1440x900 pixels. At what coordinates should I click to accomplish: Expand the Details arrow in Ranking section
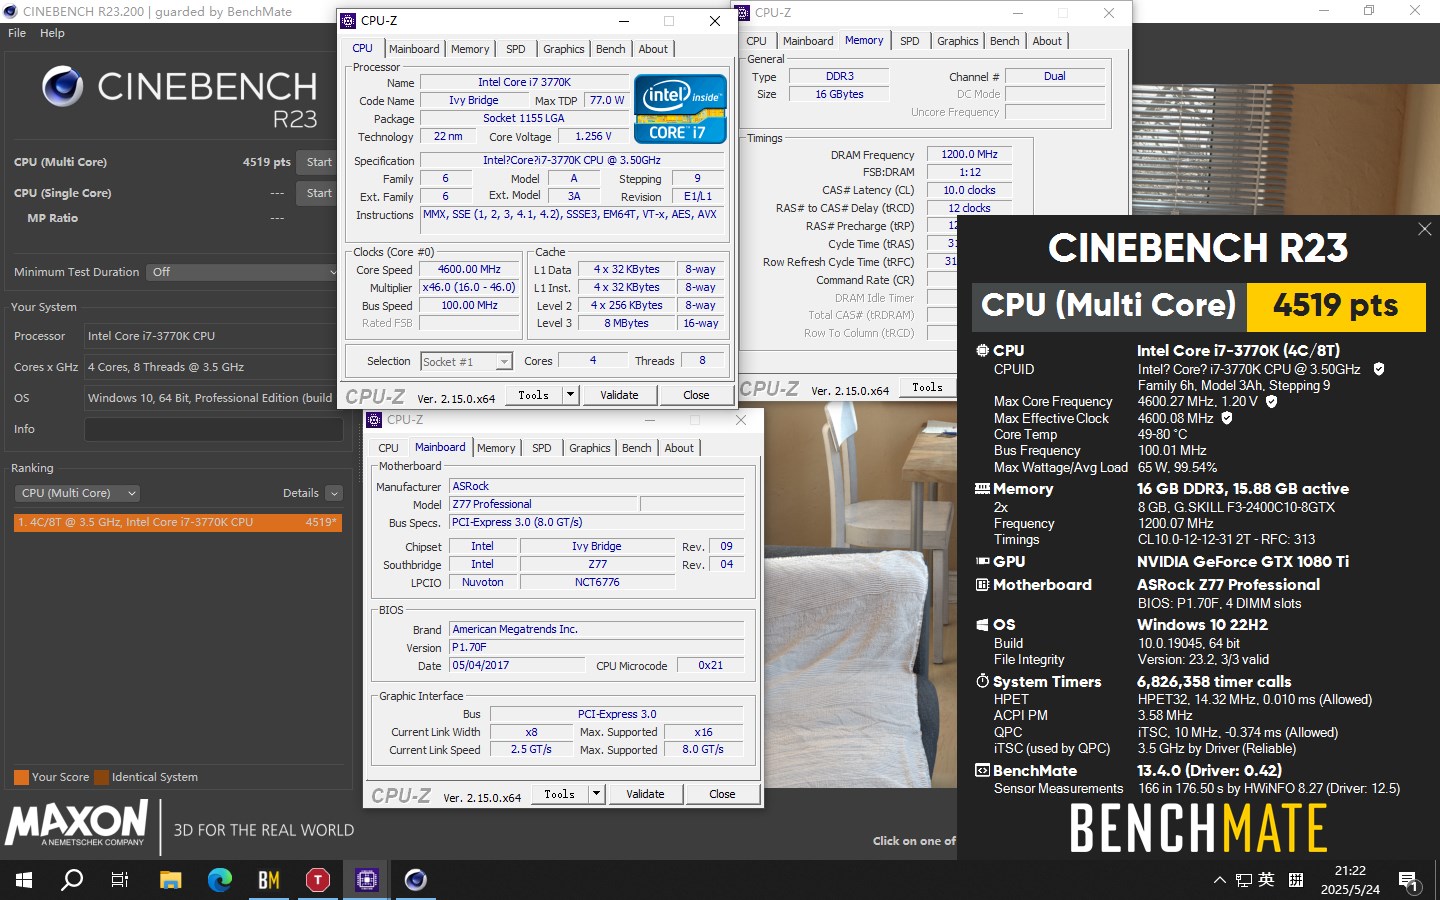(334, 493)
